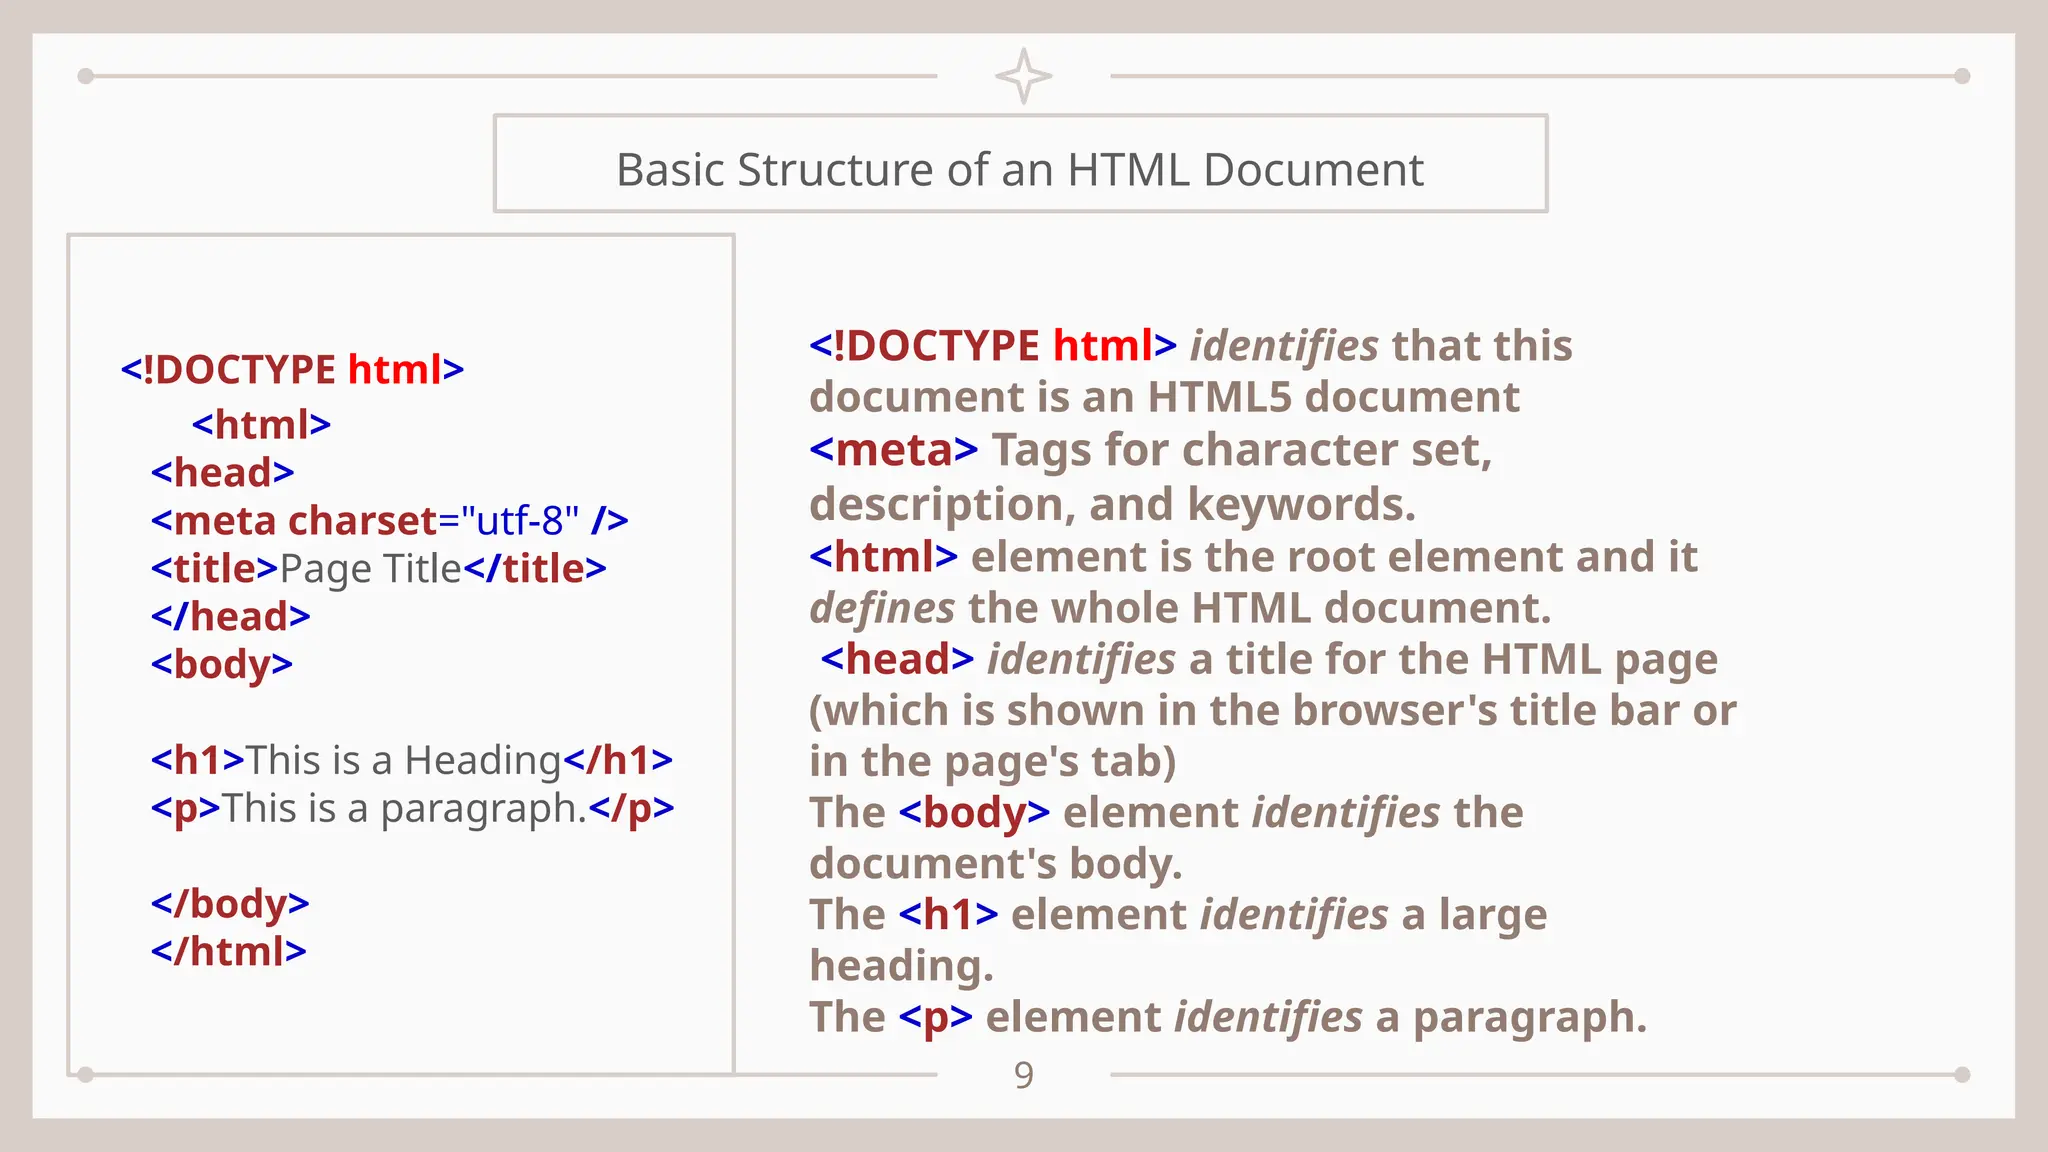Click the '<html>' tag in the explanation text

(x=884, y=556)
